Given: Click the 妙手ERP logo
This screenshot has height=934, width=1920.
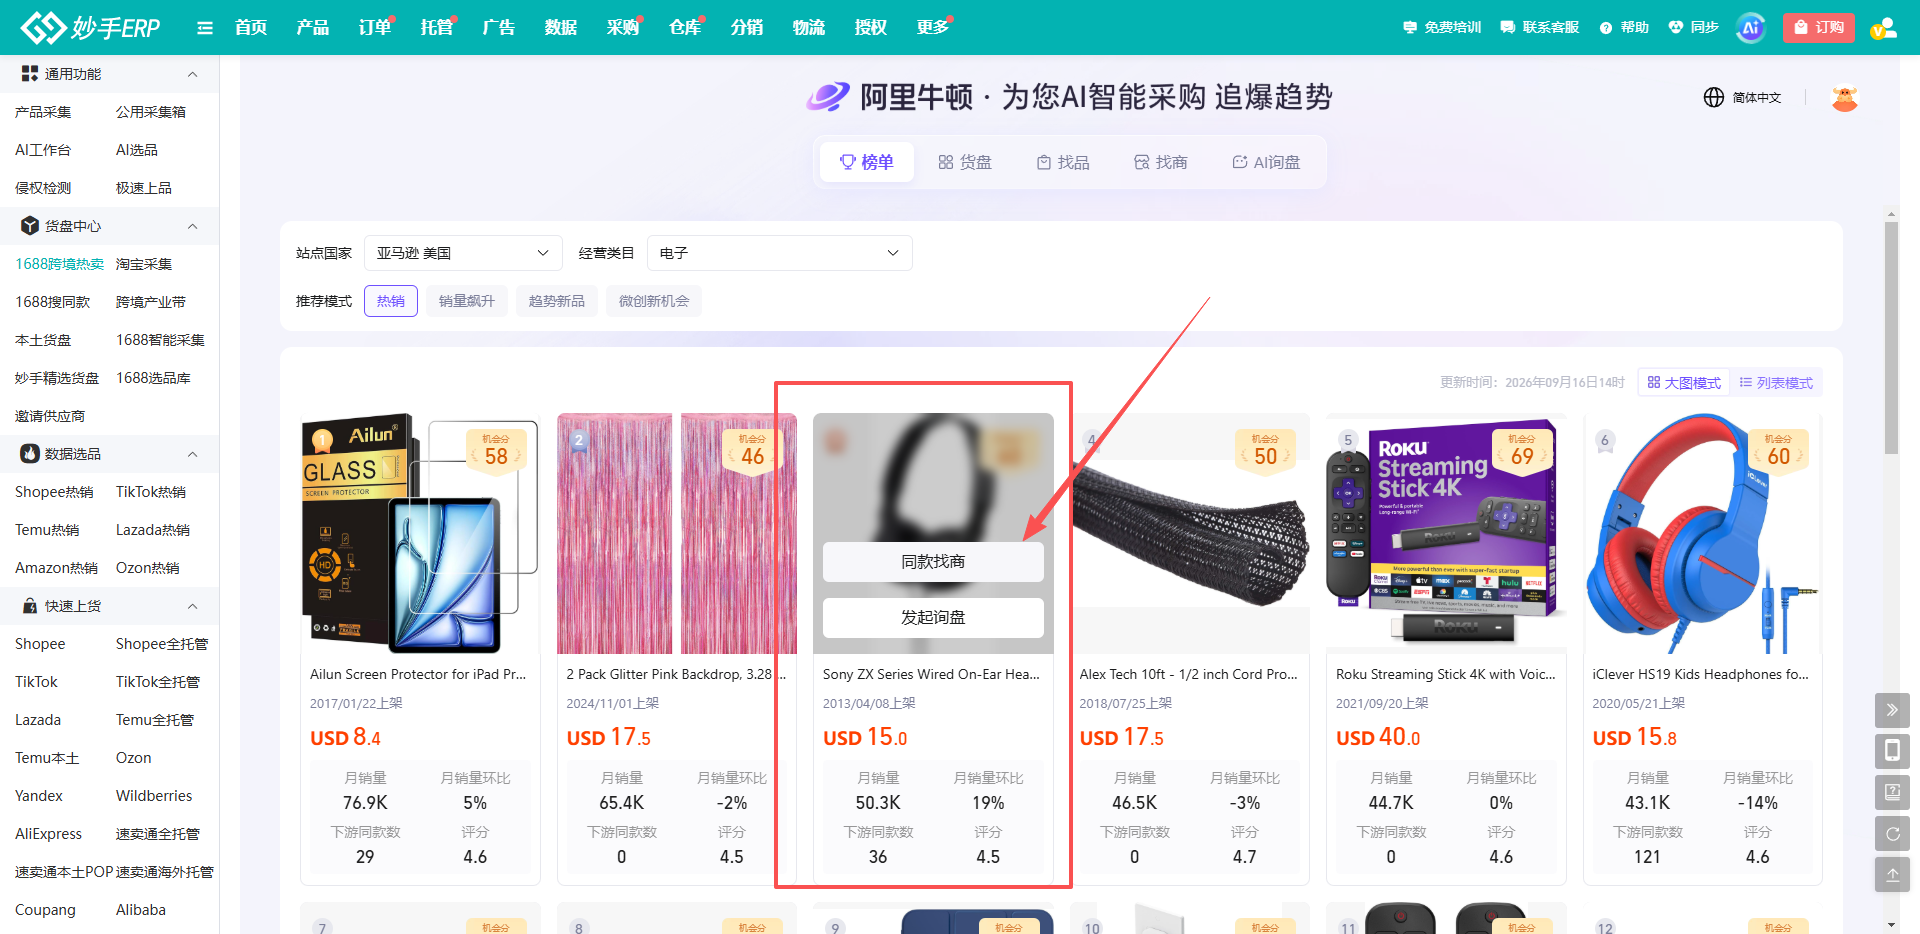Looking at the screenshot, I should pos(91,27).
